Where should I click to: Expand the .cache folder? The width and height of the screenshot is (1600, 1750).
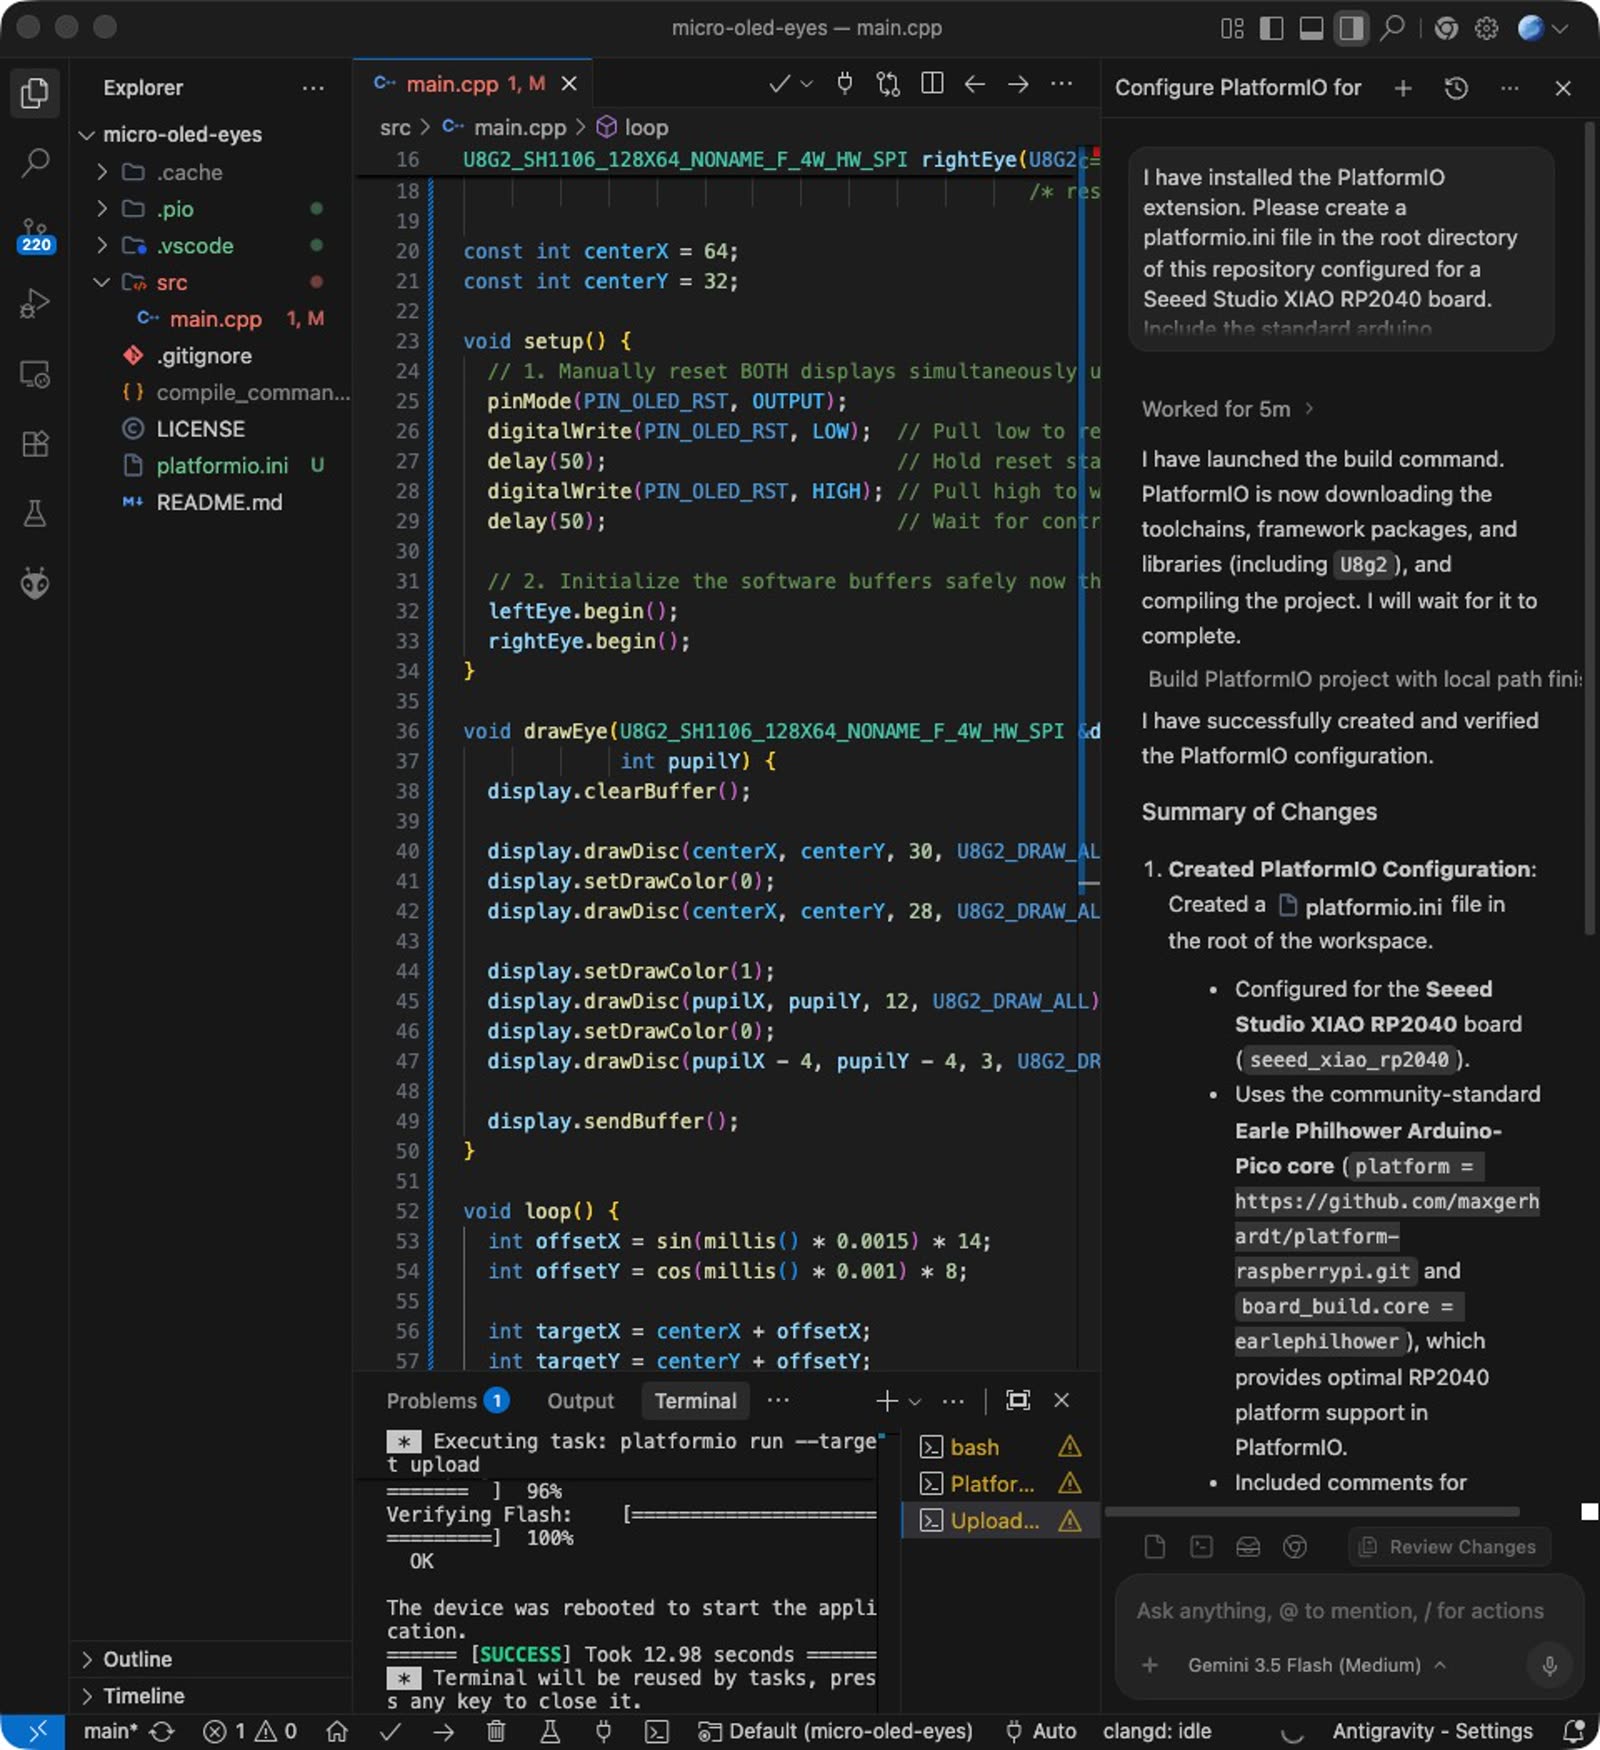click(101, 172)
